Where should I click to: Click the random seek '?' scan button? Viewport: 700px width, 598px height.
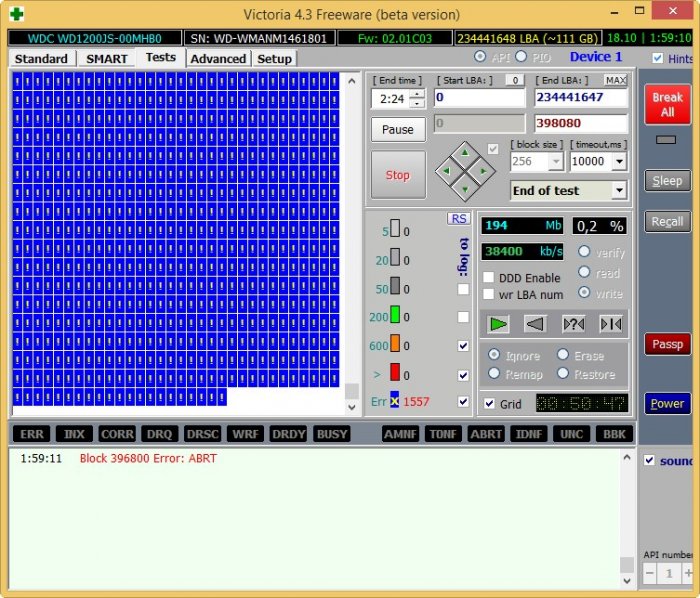pyautogui.click(x=573, y=324)
